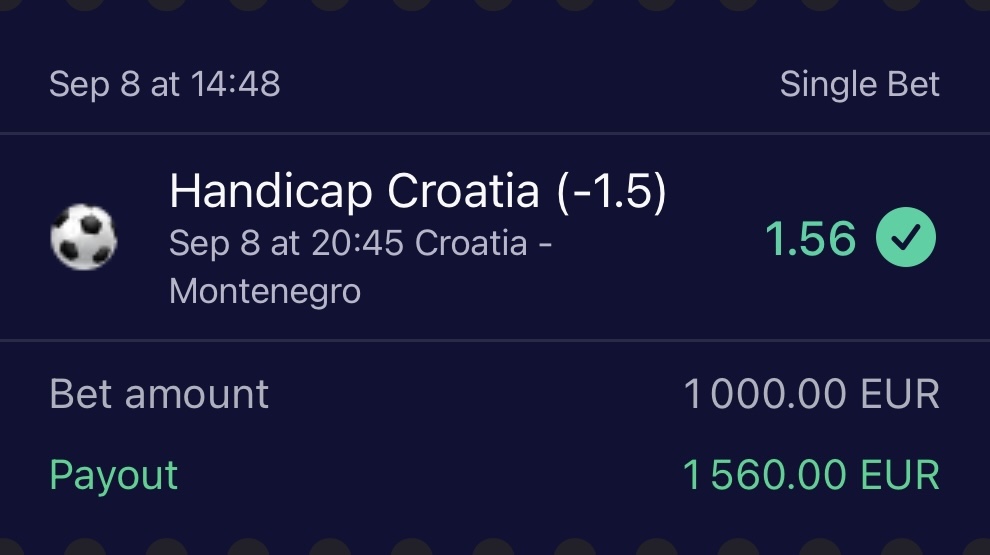Tap the green "Payout" label

(x=113, y=475)
